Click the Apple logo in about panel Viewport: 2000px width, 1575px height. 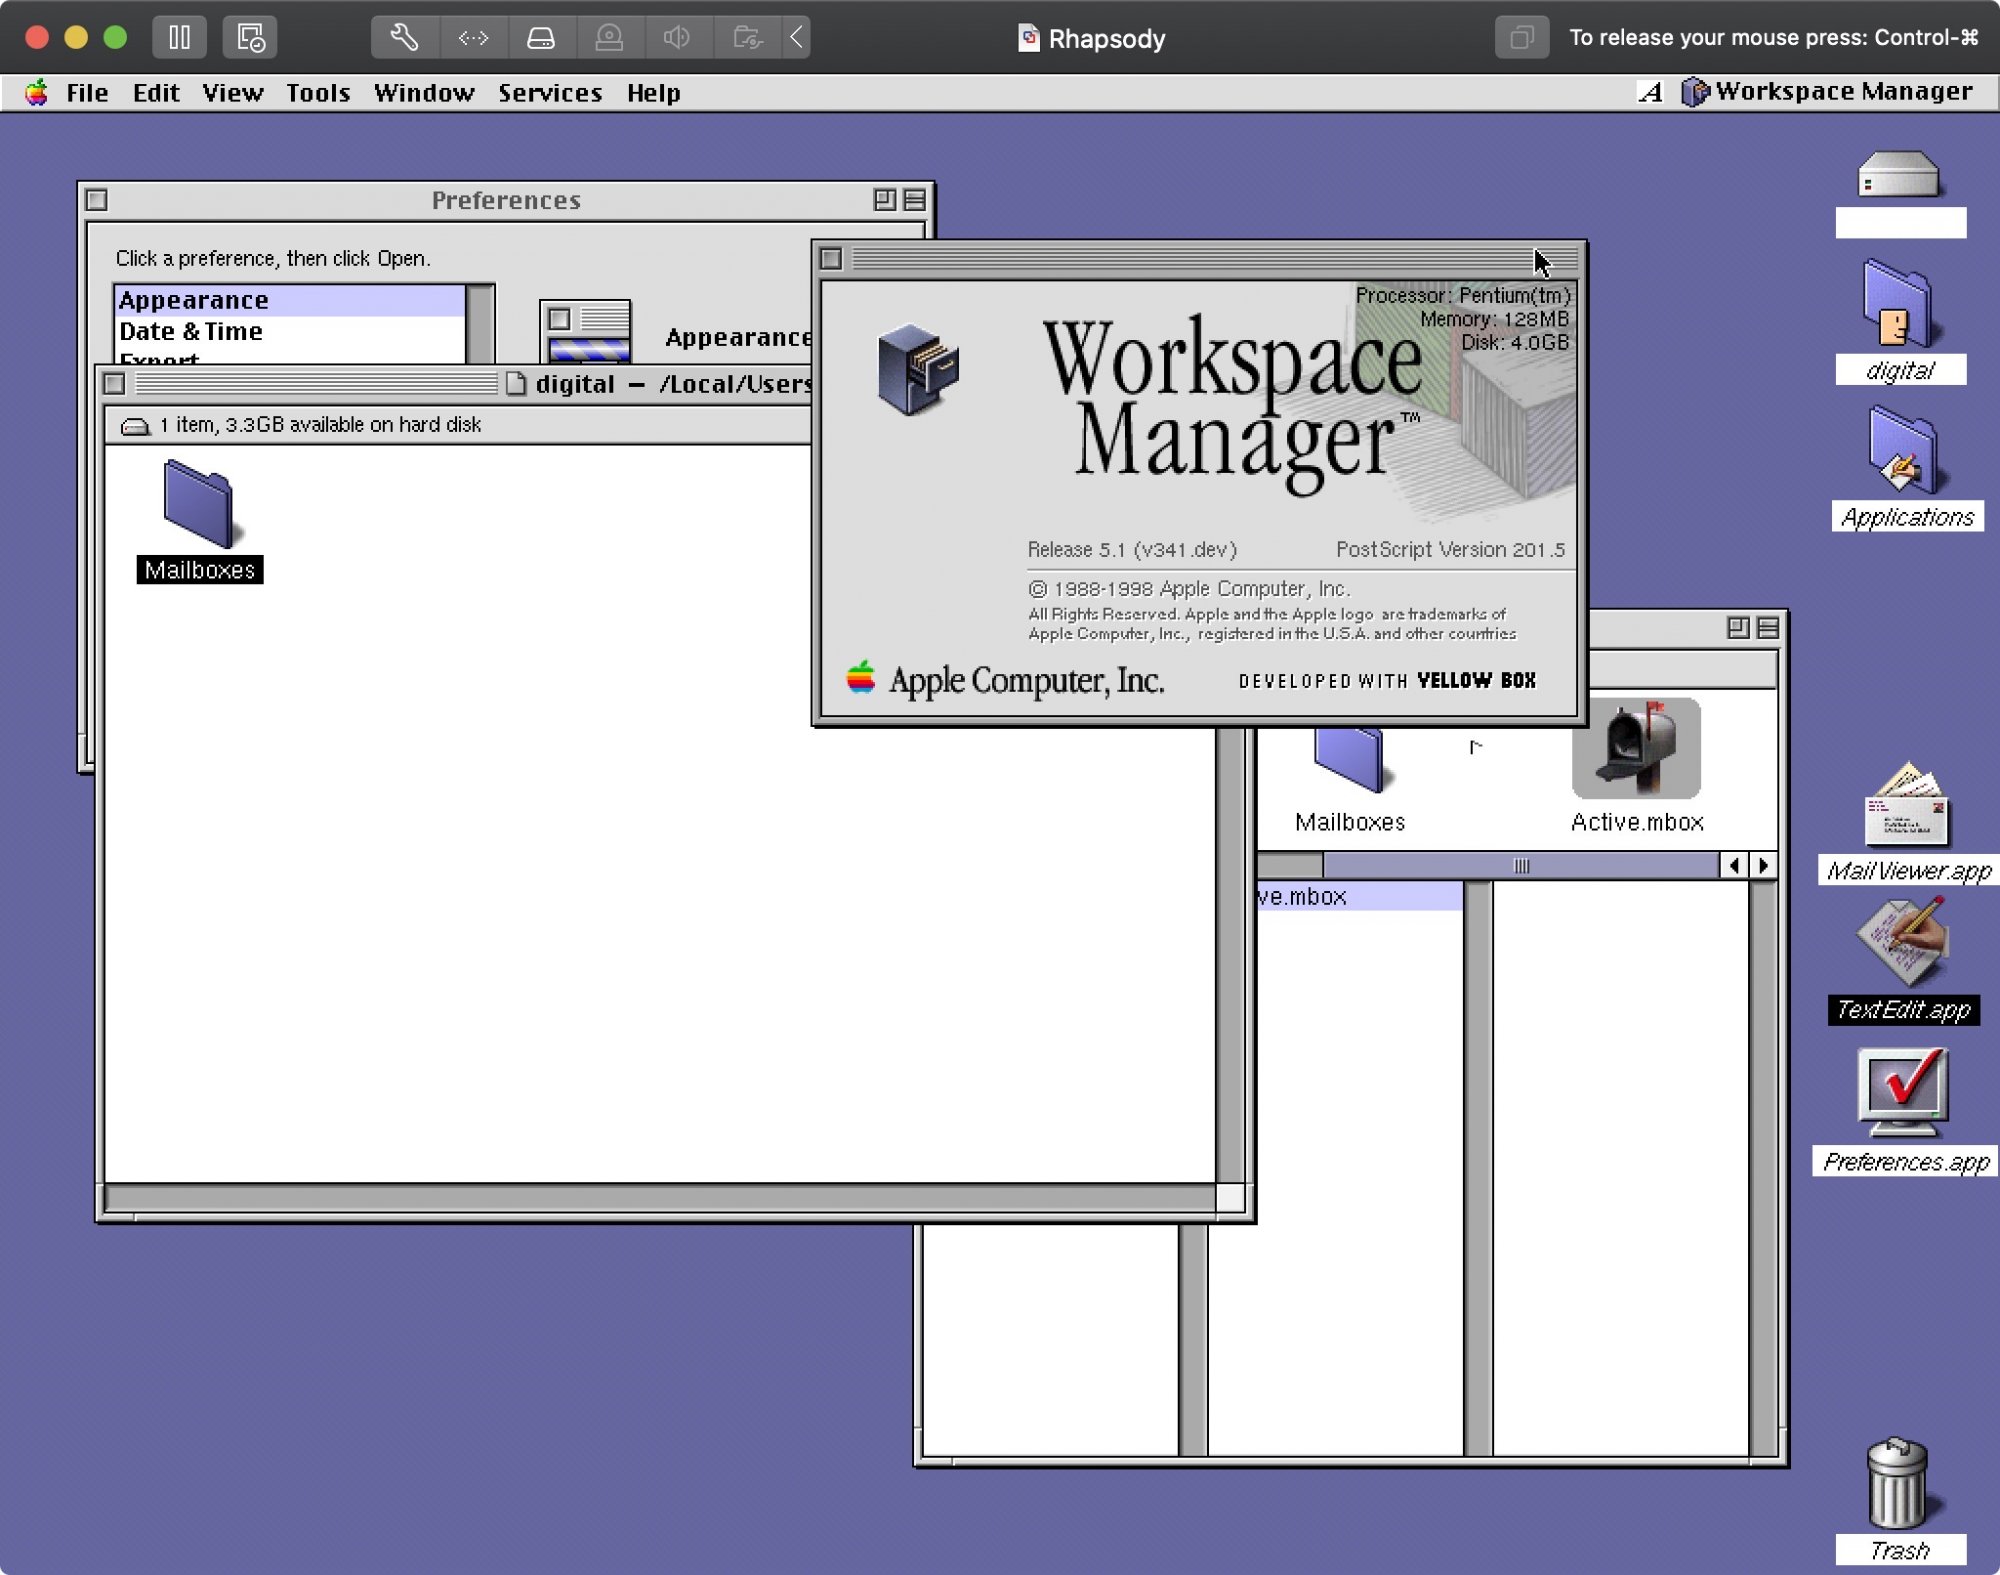(860, 678)
